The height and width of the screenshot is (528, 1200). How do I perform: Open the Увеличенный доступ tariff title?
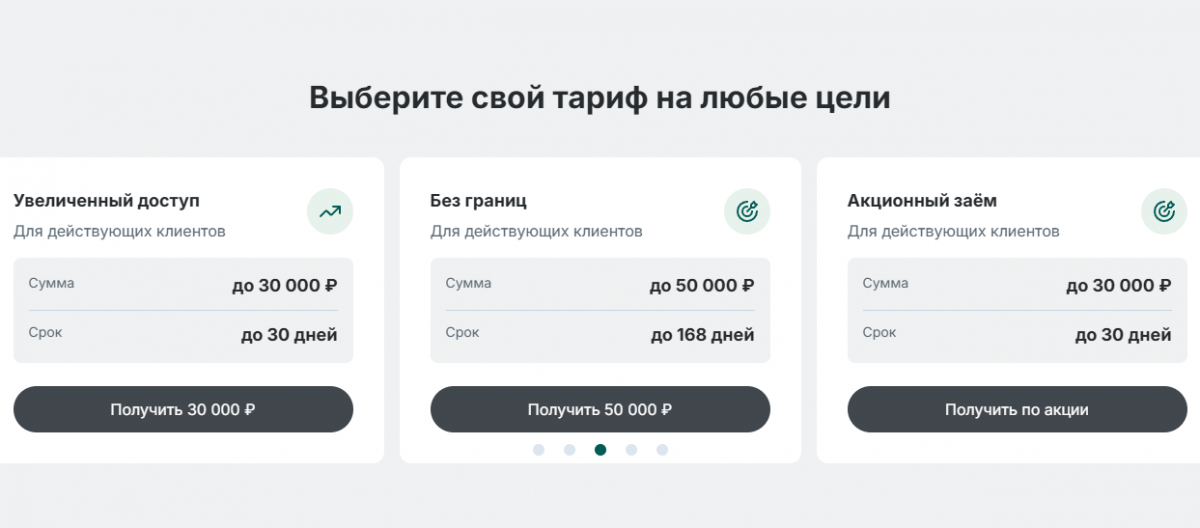coord(106,201)
